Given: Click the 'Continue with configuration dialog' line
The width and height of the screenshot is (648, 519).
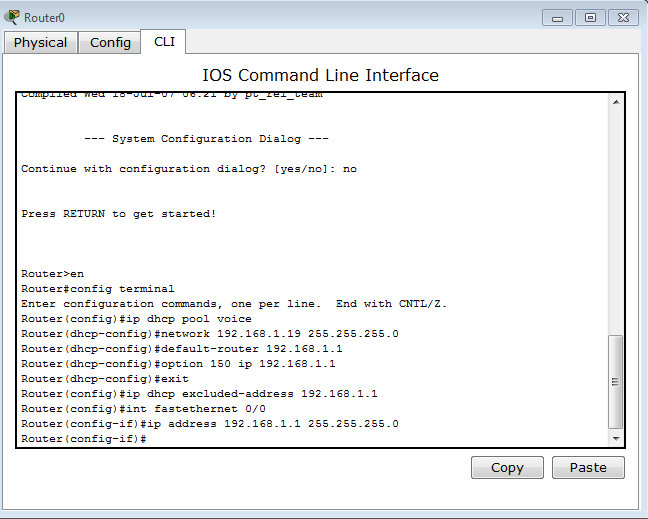Looking at the screenshot, I should 189,169.
